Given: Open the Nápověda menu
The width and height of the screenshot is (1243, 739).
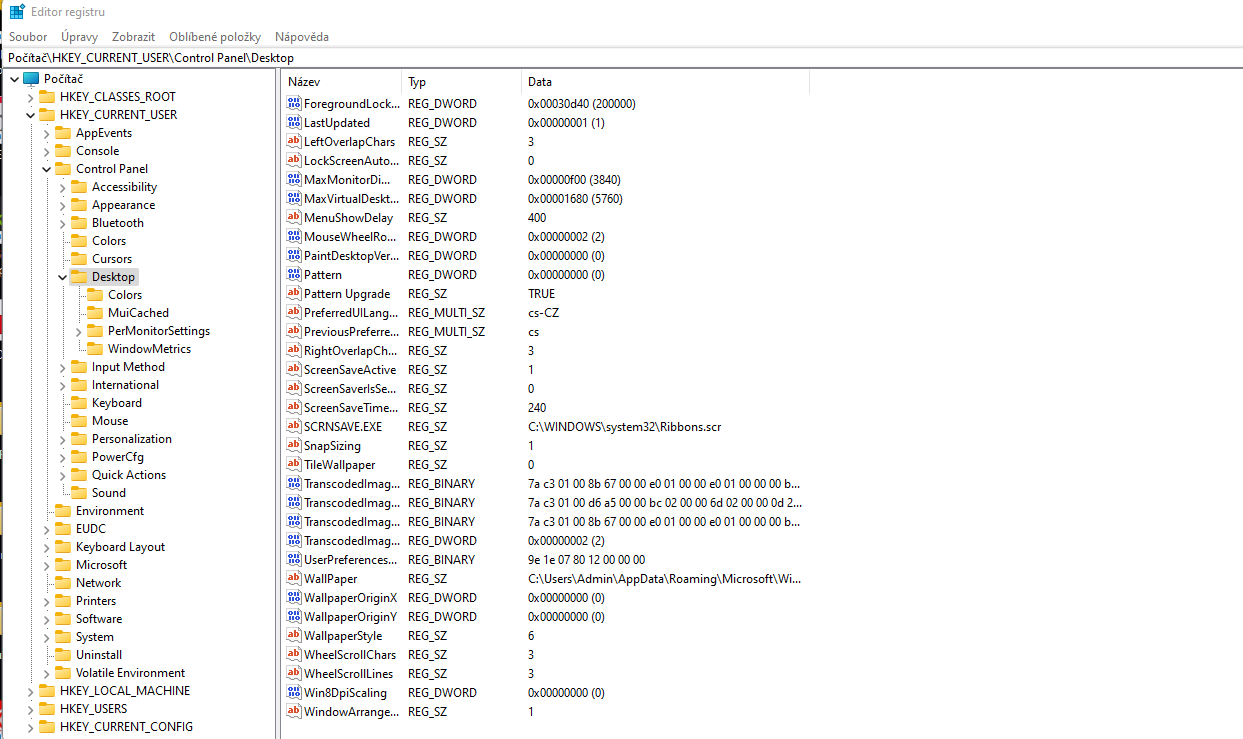Looking at the screenshot, I should point(301,37).
